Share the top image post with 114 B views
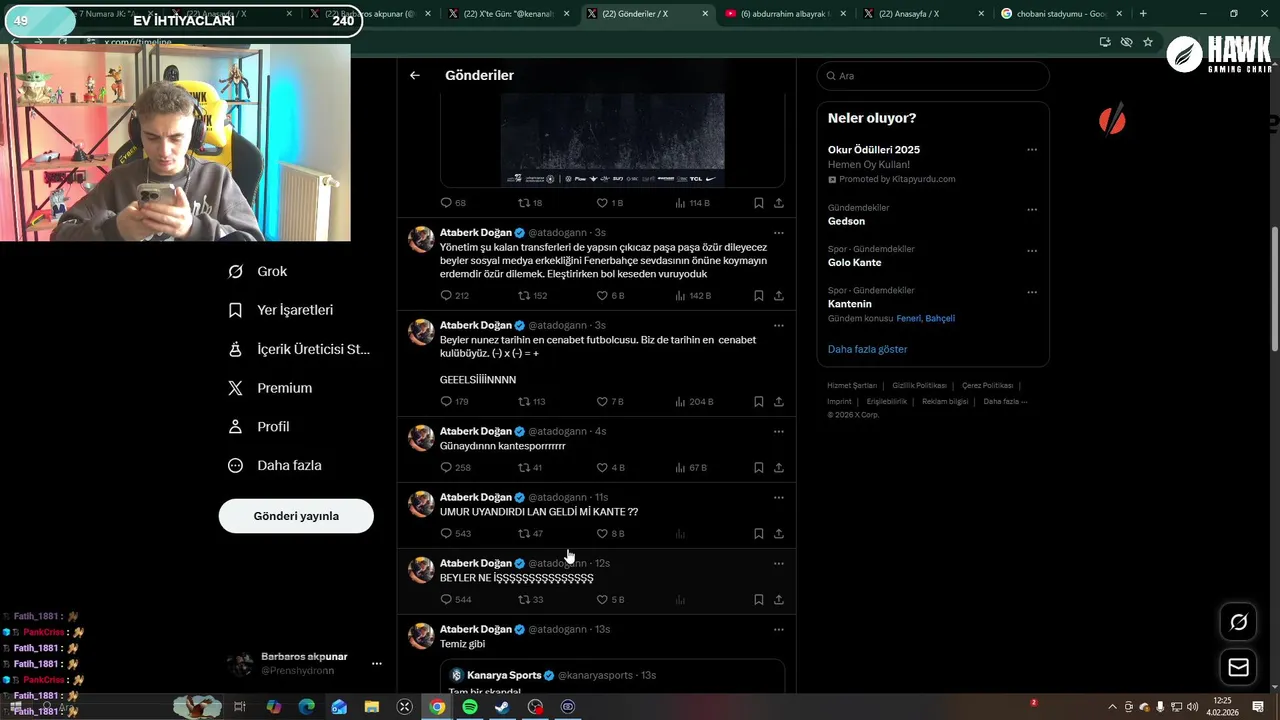Screen dimensions: 1280x720 pyautogui.click(x=779, y=202)
